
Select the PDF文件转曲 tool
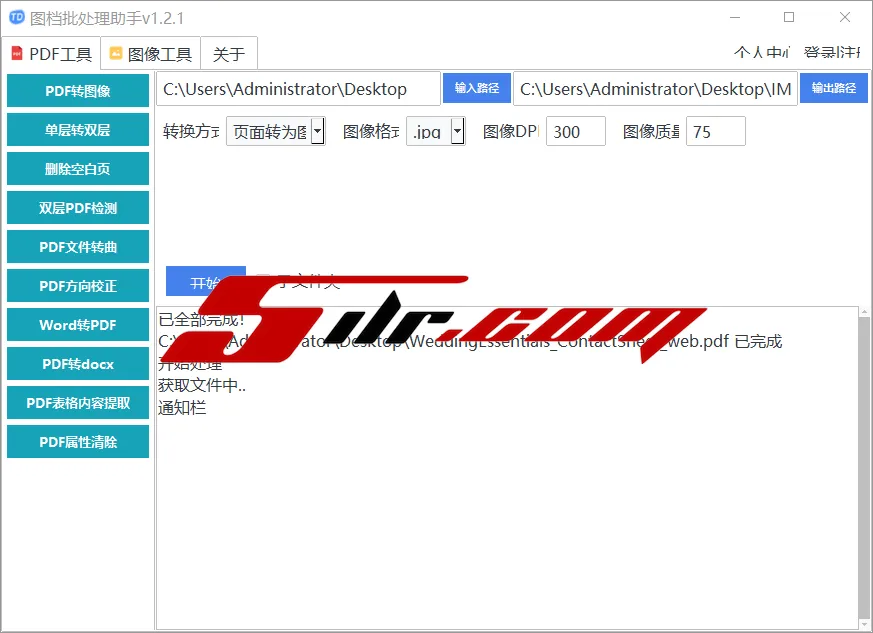point(78,247)
